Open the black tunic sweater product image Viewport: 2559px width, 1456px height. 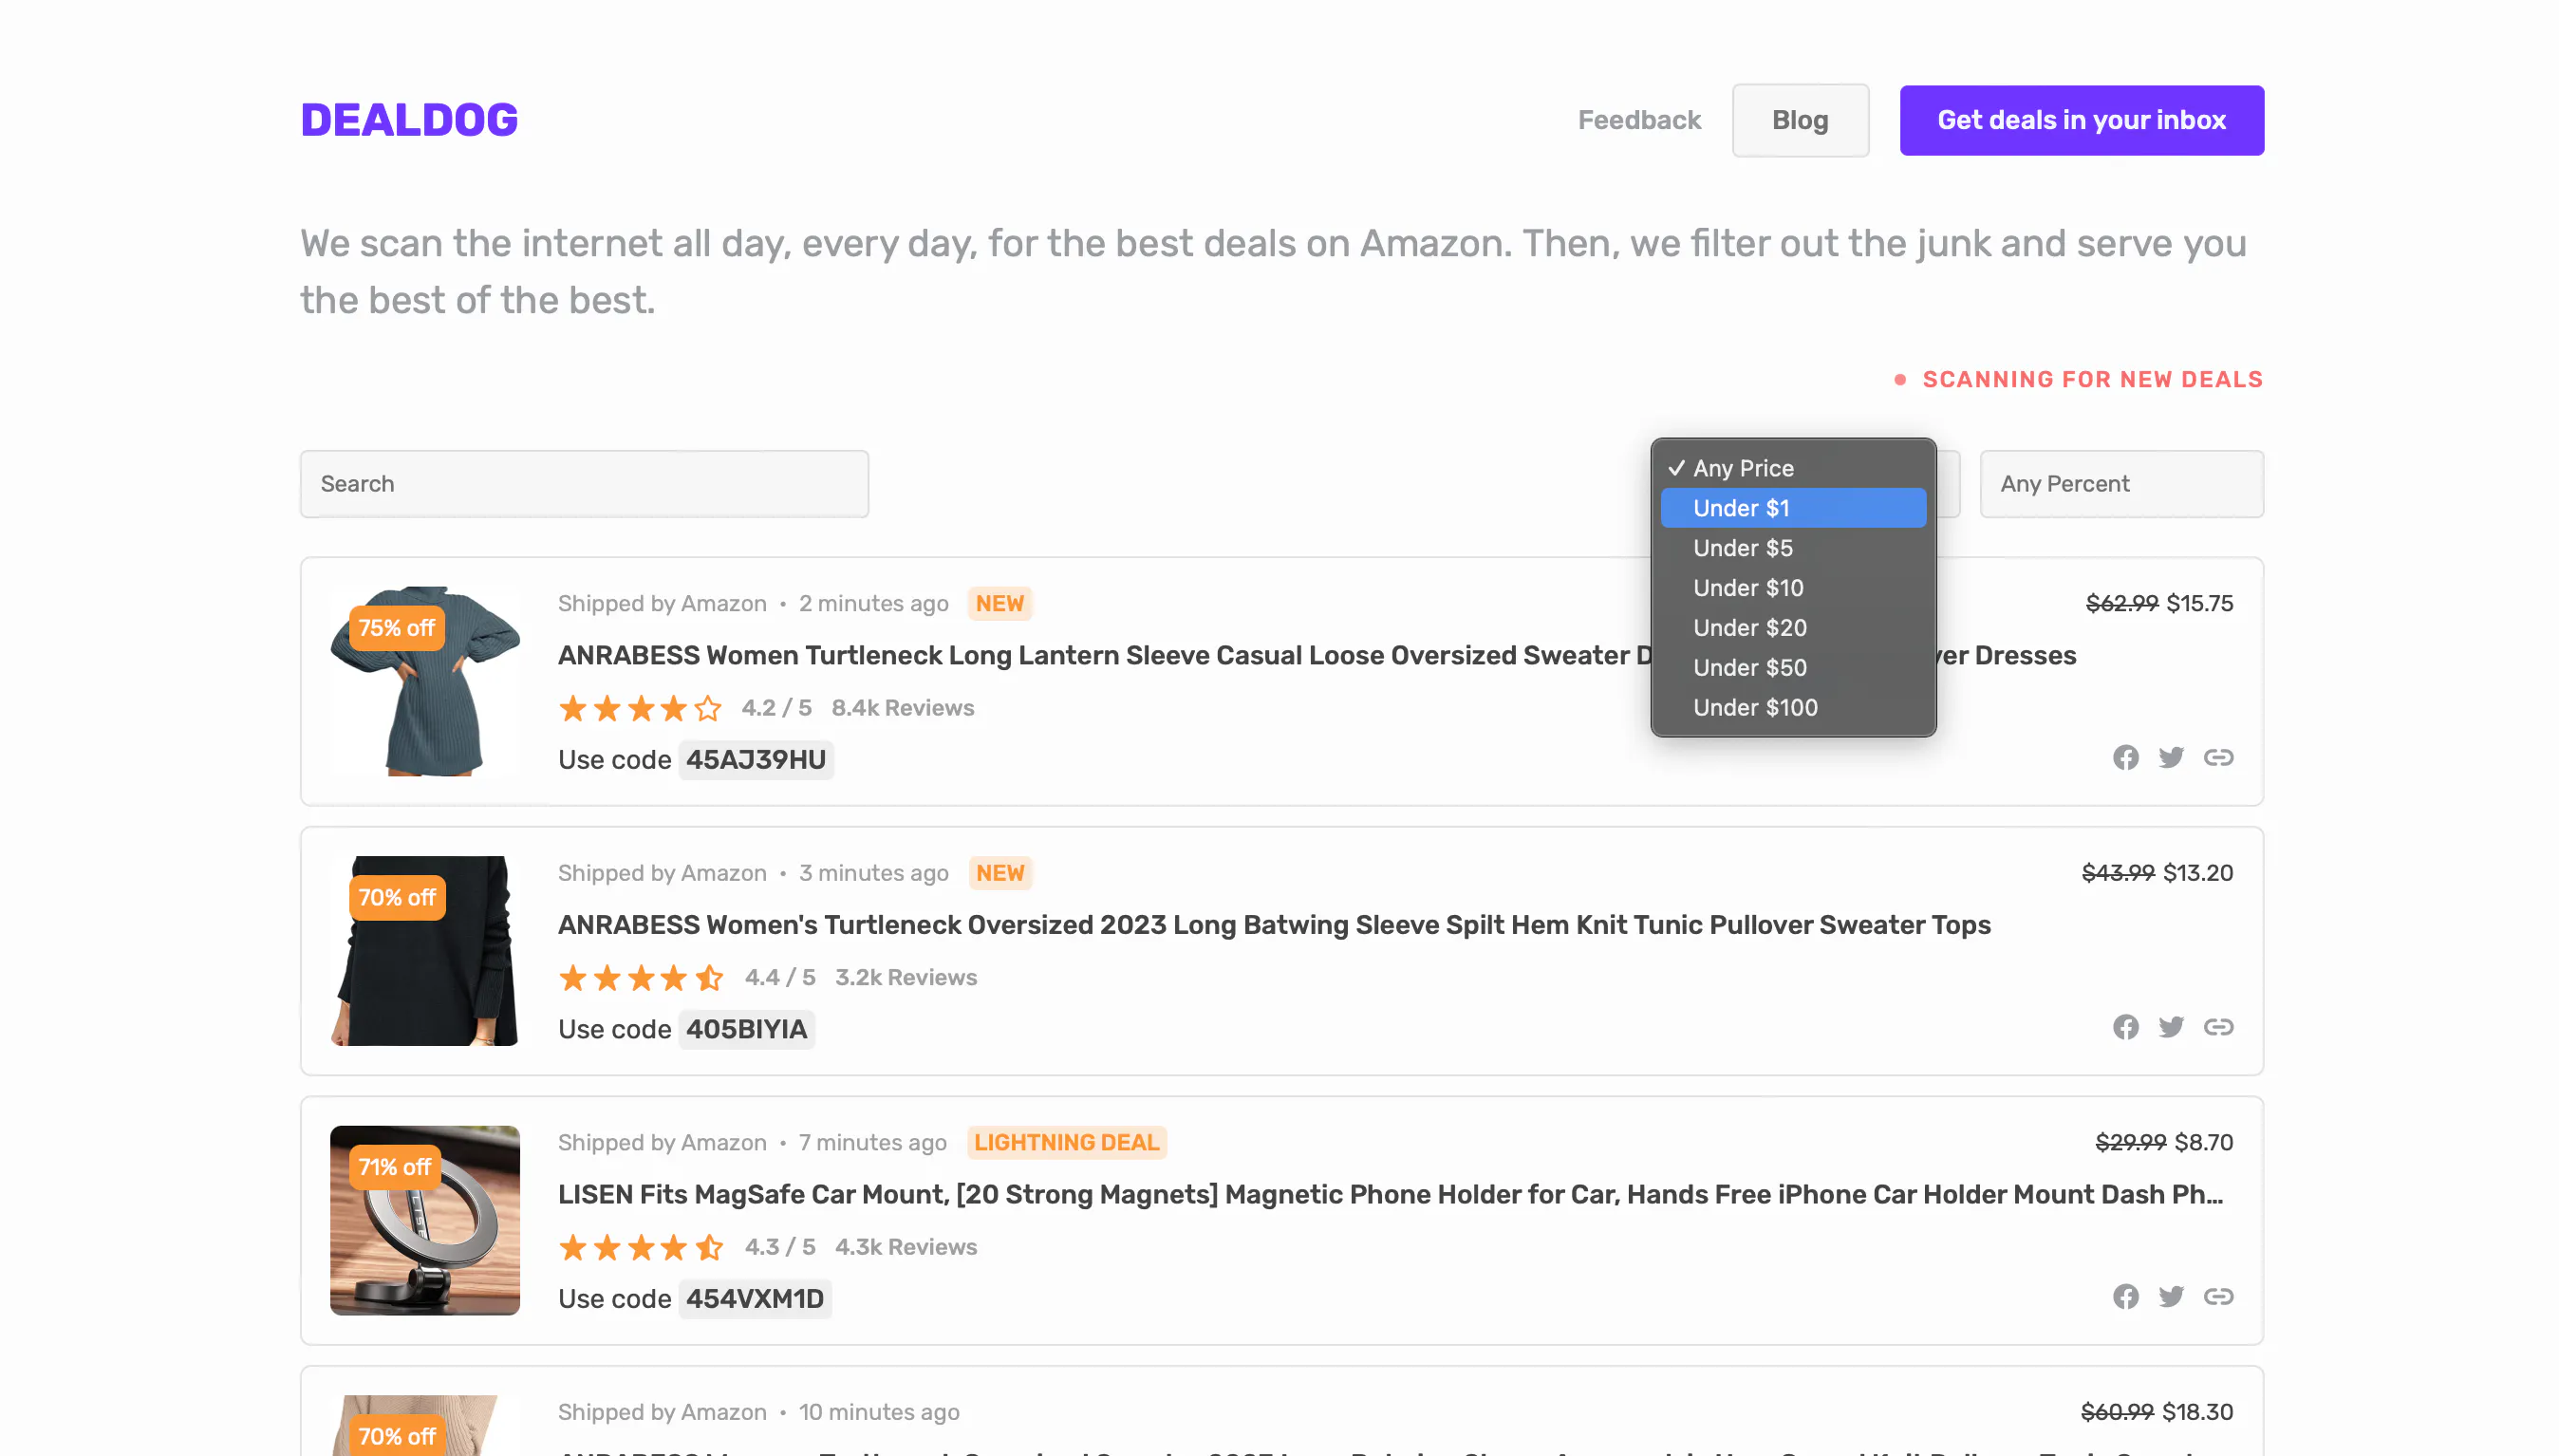(x=425, y=951)
